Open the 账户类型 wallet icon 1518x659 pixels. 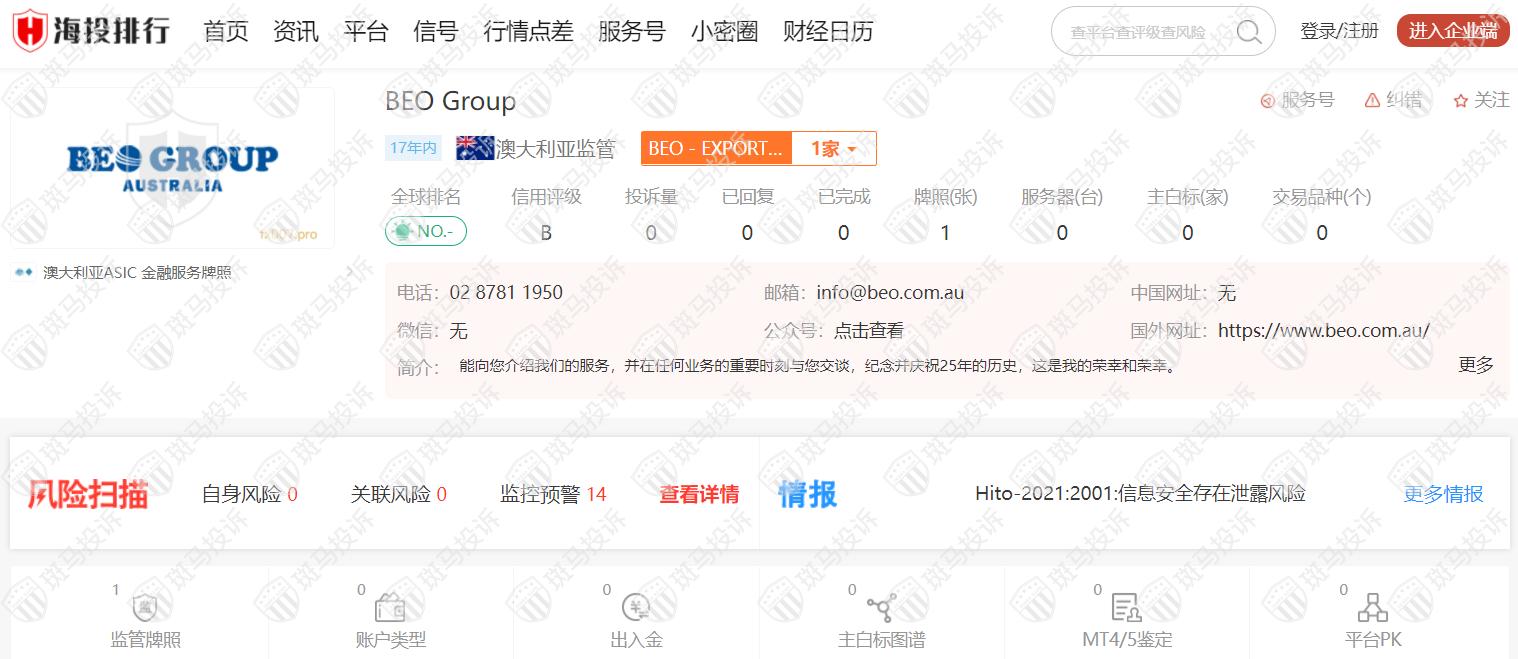[390, 607]
